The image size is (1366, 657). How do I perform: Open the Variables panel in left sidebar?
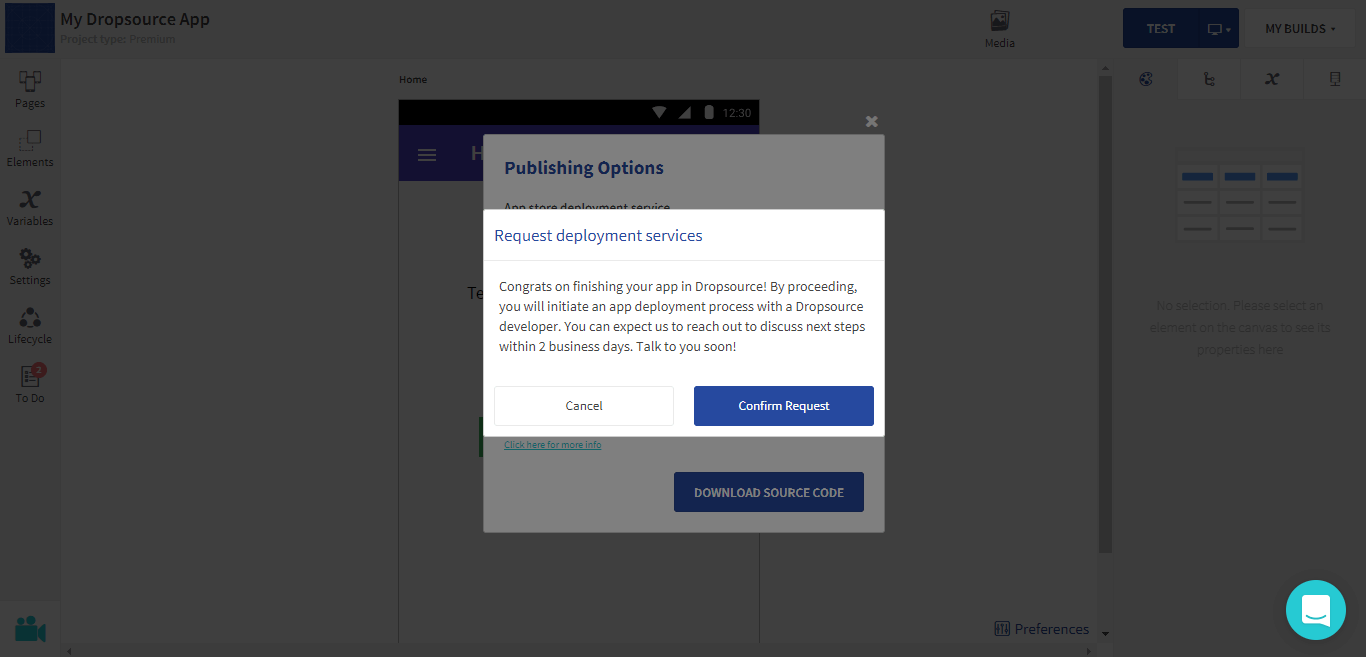[x=30, y=207]
